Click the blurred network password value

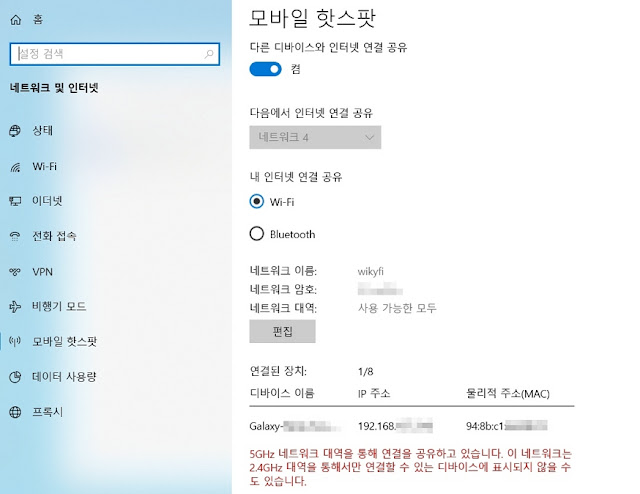tap(380, 289)
